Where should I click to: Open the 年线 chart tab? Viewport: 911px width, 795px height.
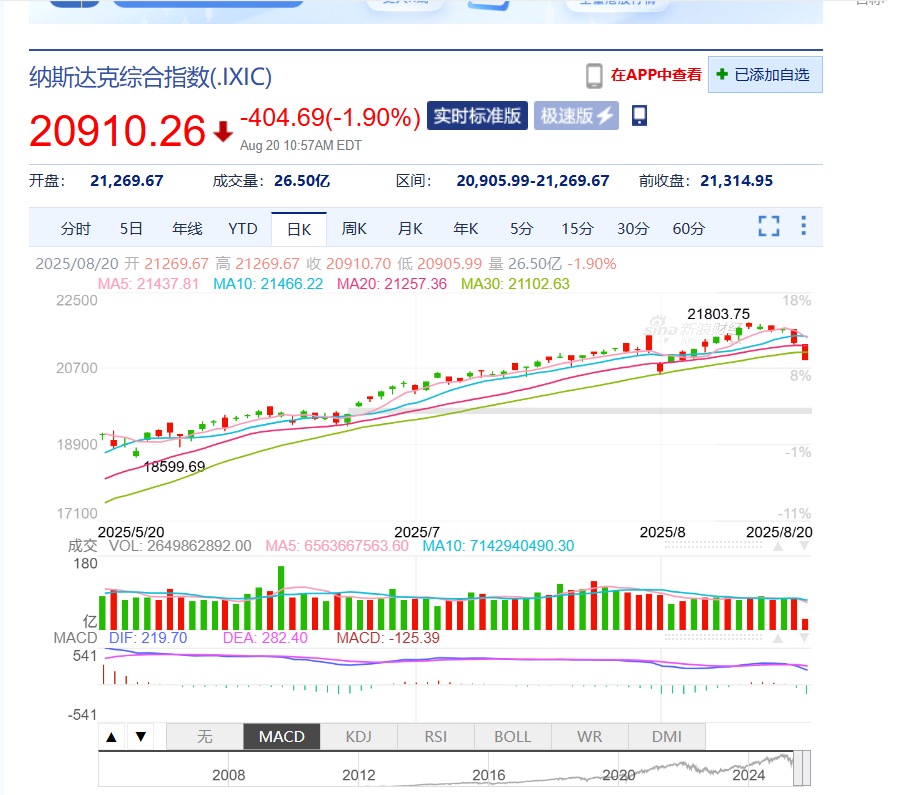coord(187,228)
